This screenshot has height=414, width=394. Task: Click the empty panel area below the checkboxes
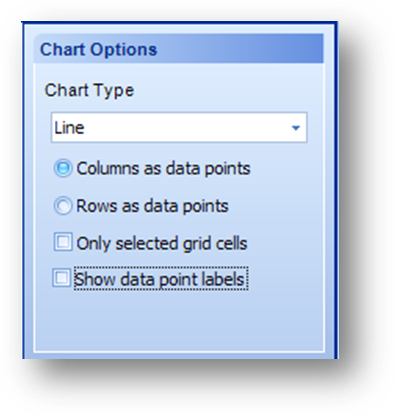pos(179,320)
